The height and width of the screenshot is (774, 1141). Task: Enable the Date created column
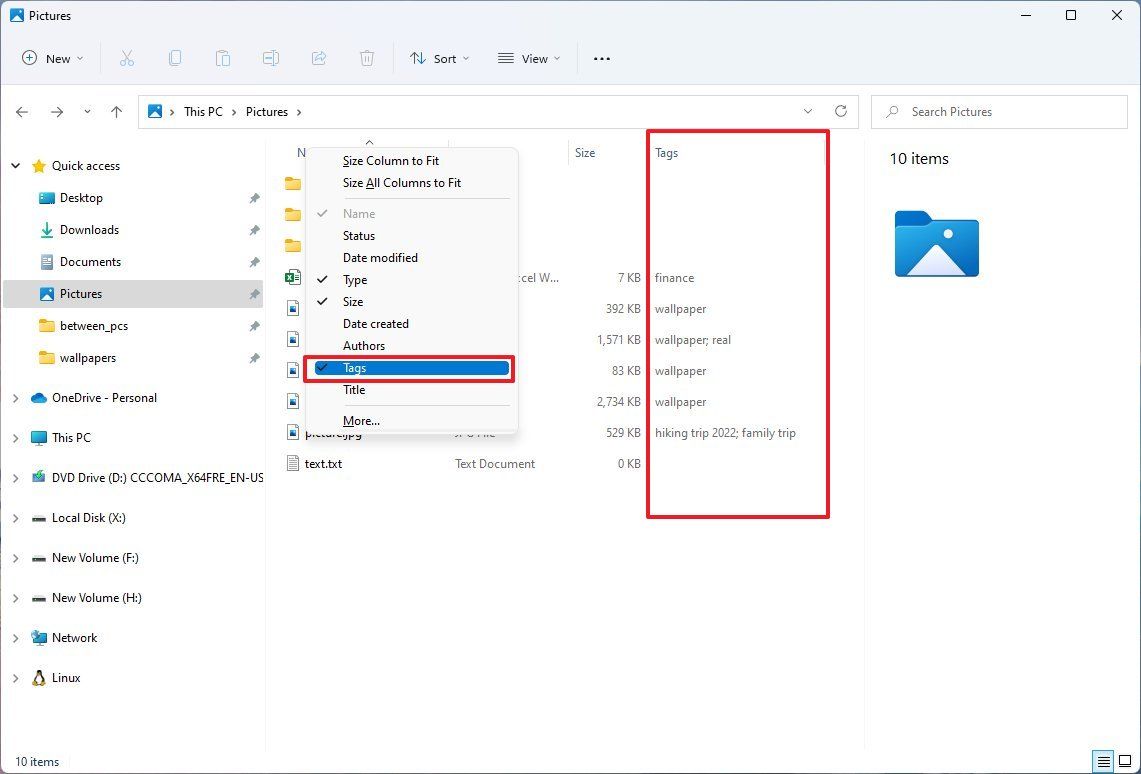coord(376,323)
